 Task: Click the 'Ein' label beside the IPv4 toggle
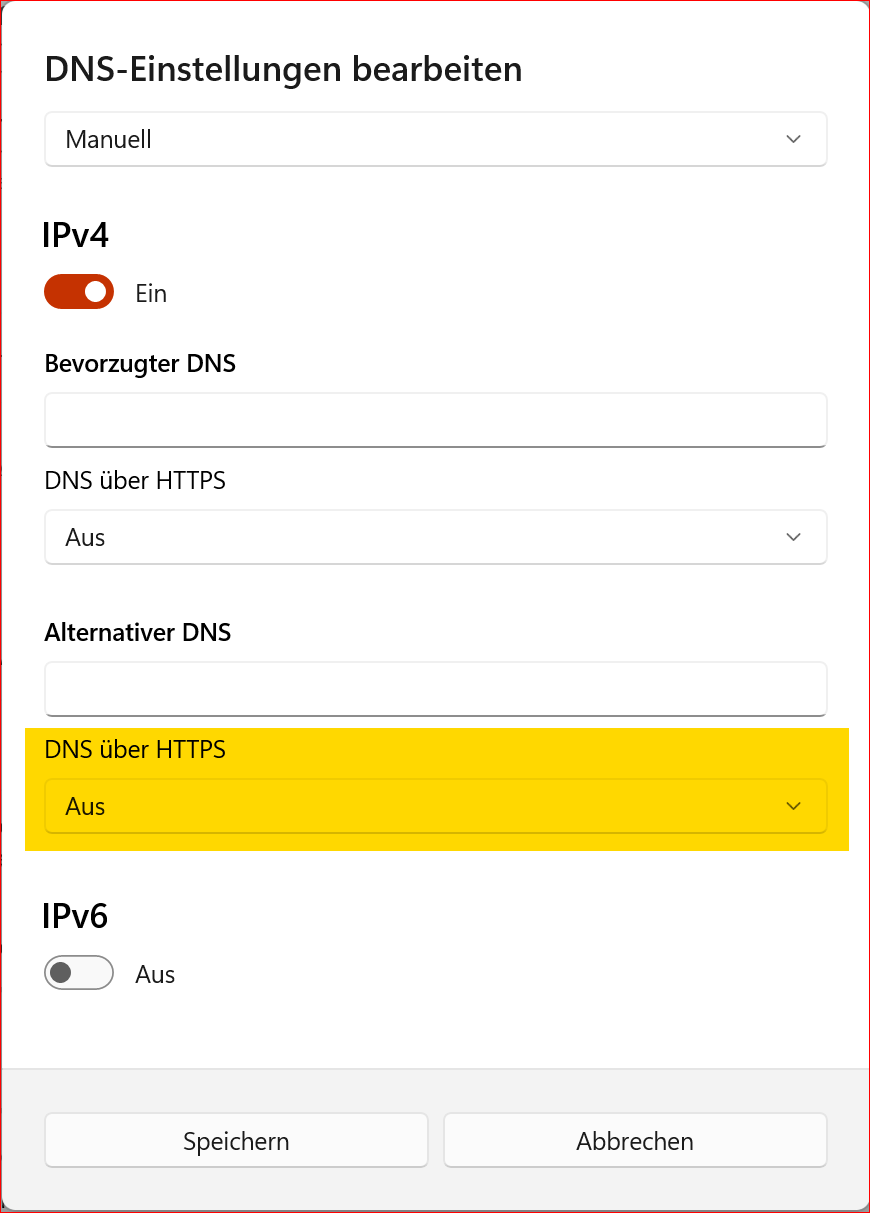pyautogui.click(x=151, y=294)
